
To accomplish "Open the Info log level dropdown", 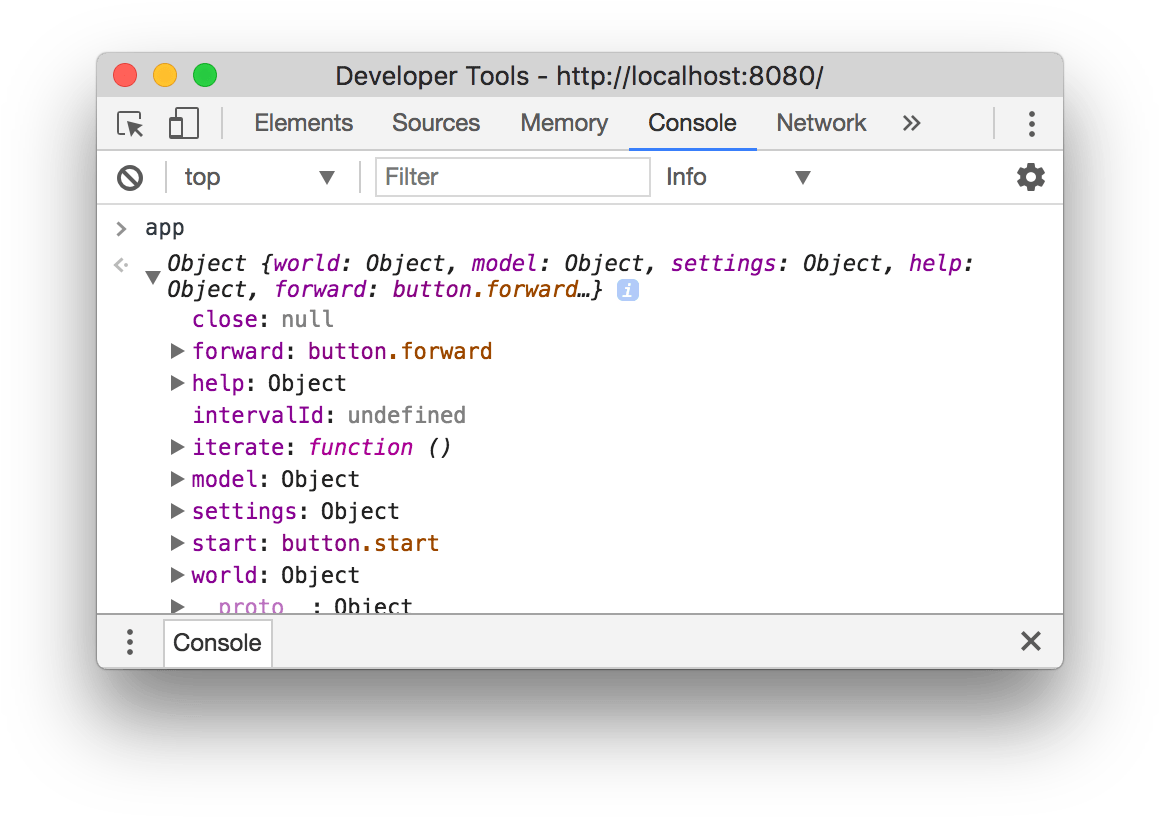I will tap(738, 178).
